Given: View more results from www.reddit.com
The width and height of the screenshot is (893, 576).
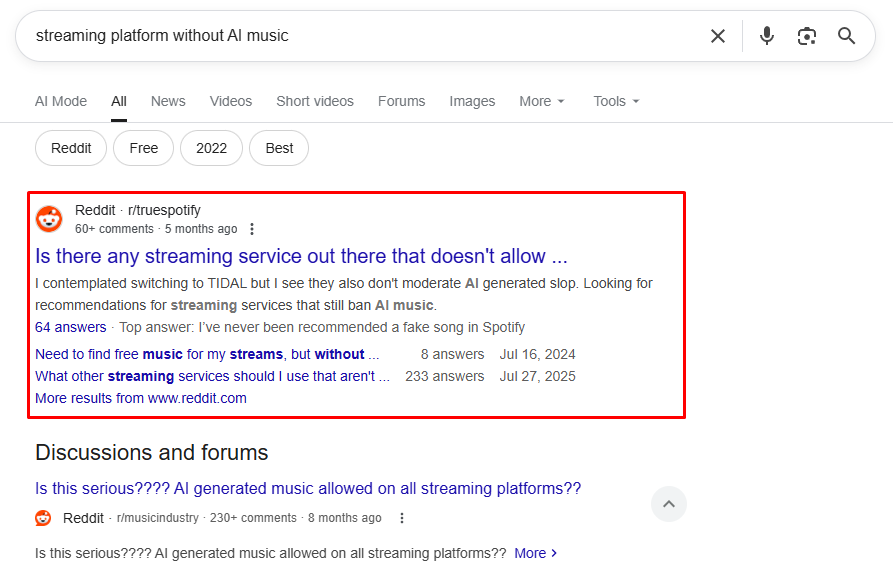Looking at the screenshot, I should (x=139, y=397).
